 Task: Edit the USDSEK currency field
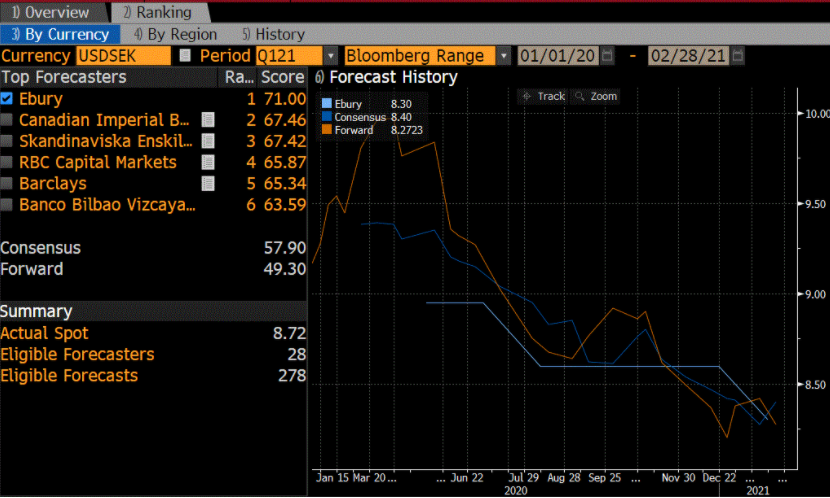click(123, 56)
